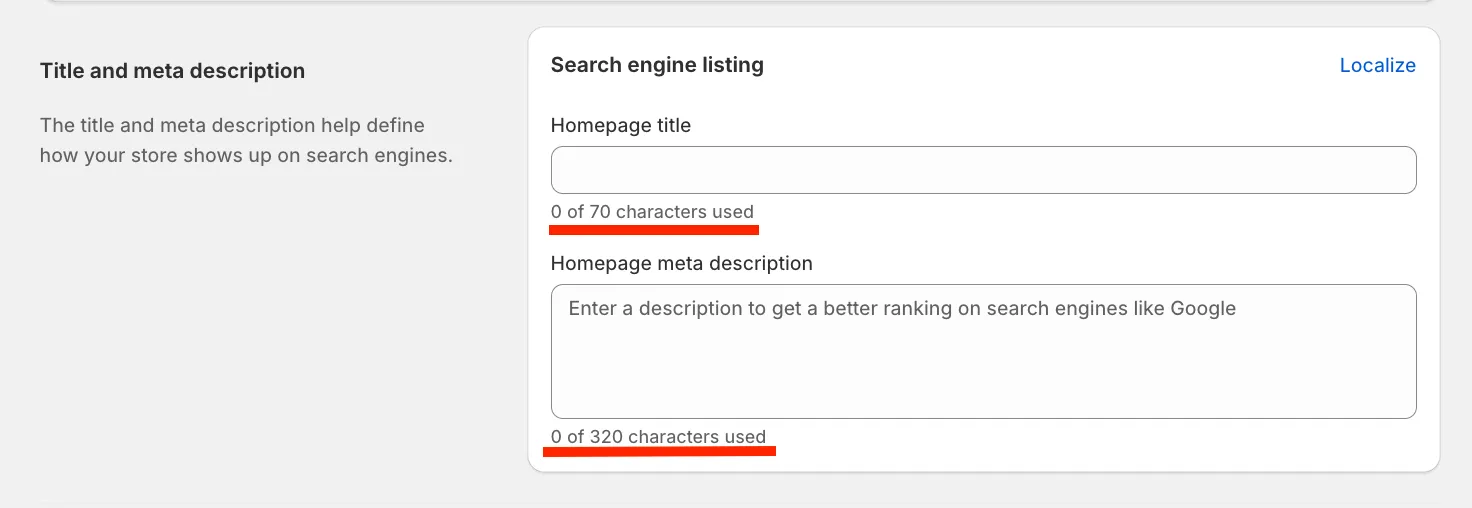Click the word "Google" in the placeholder
Viewport: 1472px width, 508px height.
[1203, 308]
